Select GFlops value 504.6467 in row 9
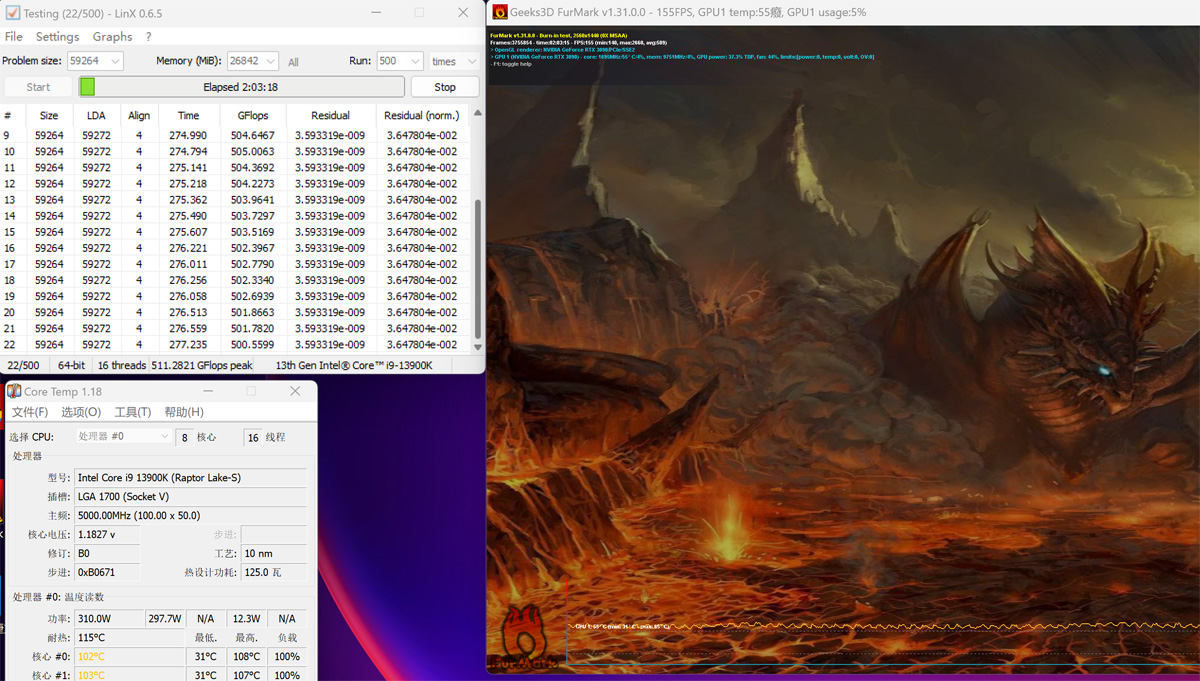The image size is (1200, 681). (x=252, y=135)
